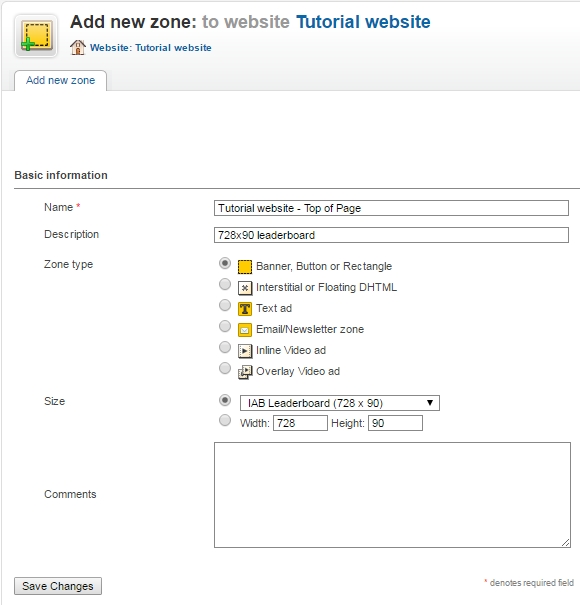
Task: Focus the zone Name text field
Action: tap(391, 208)
